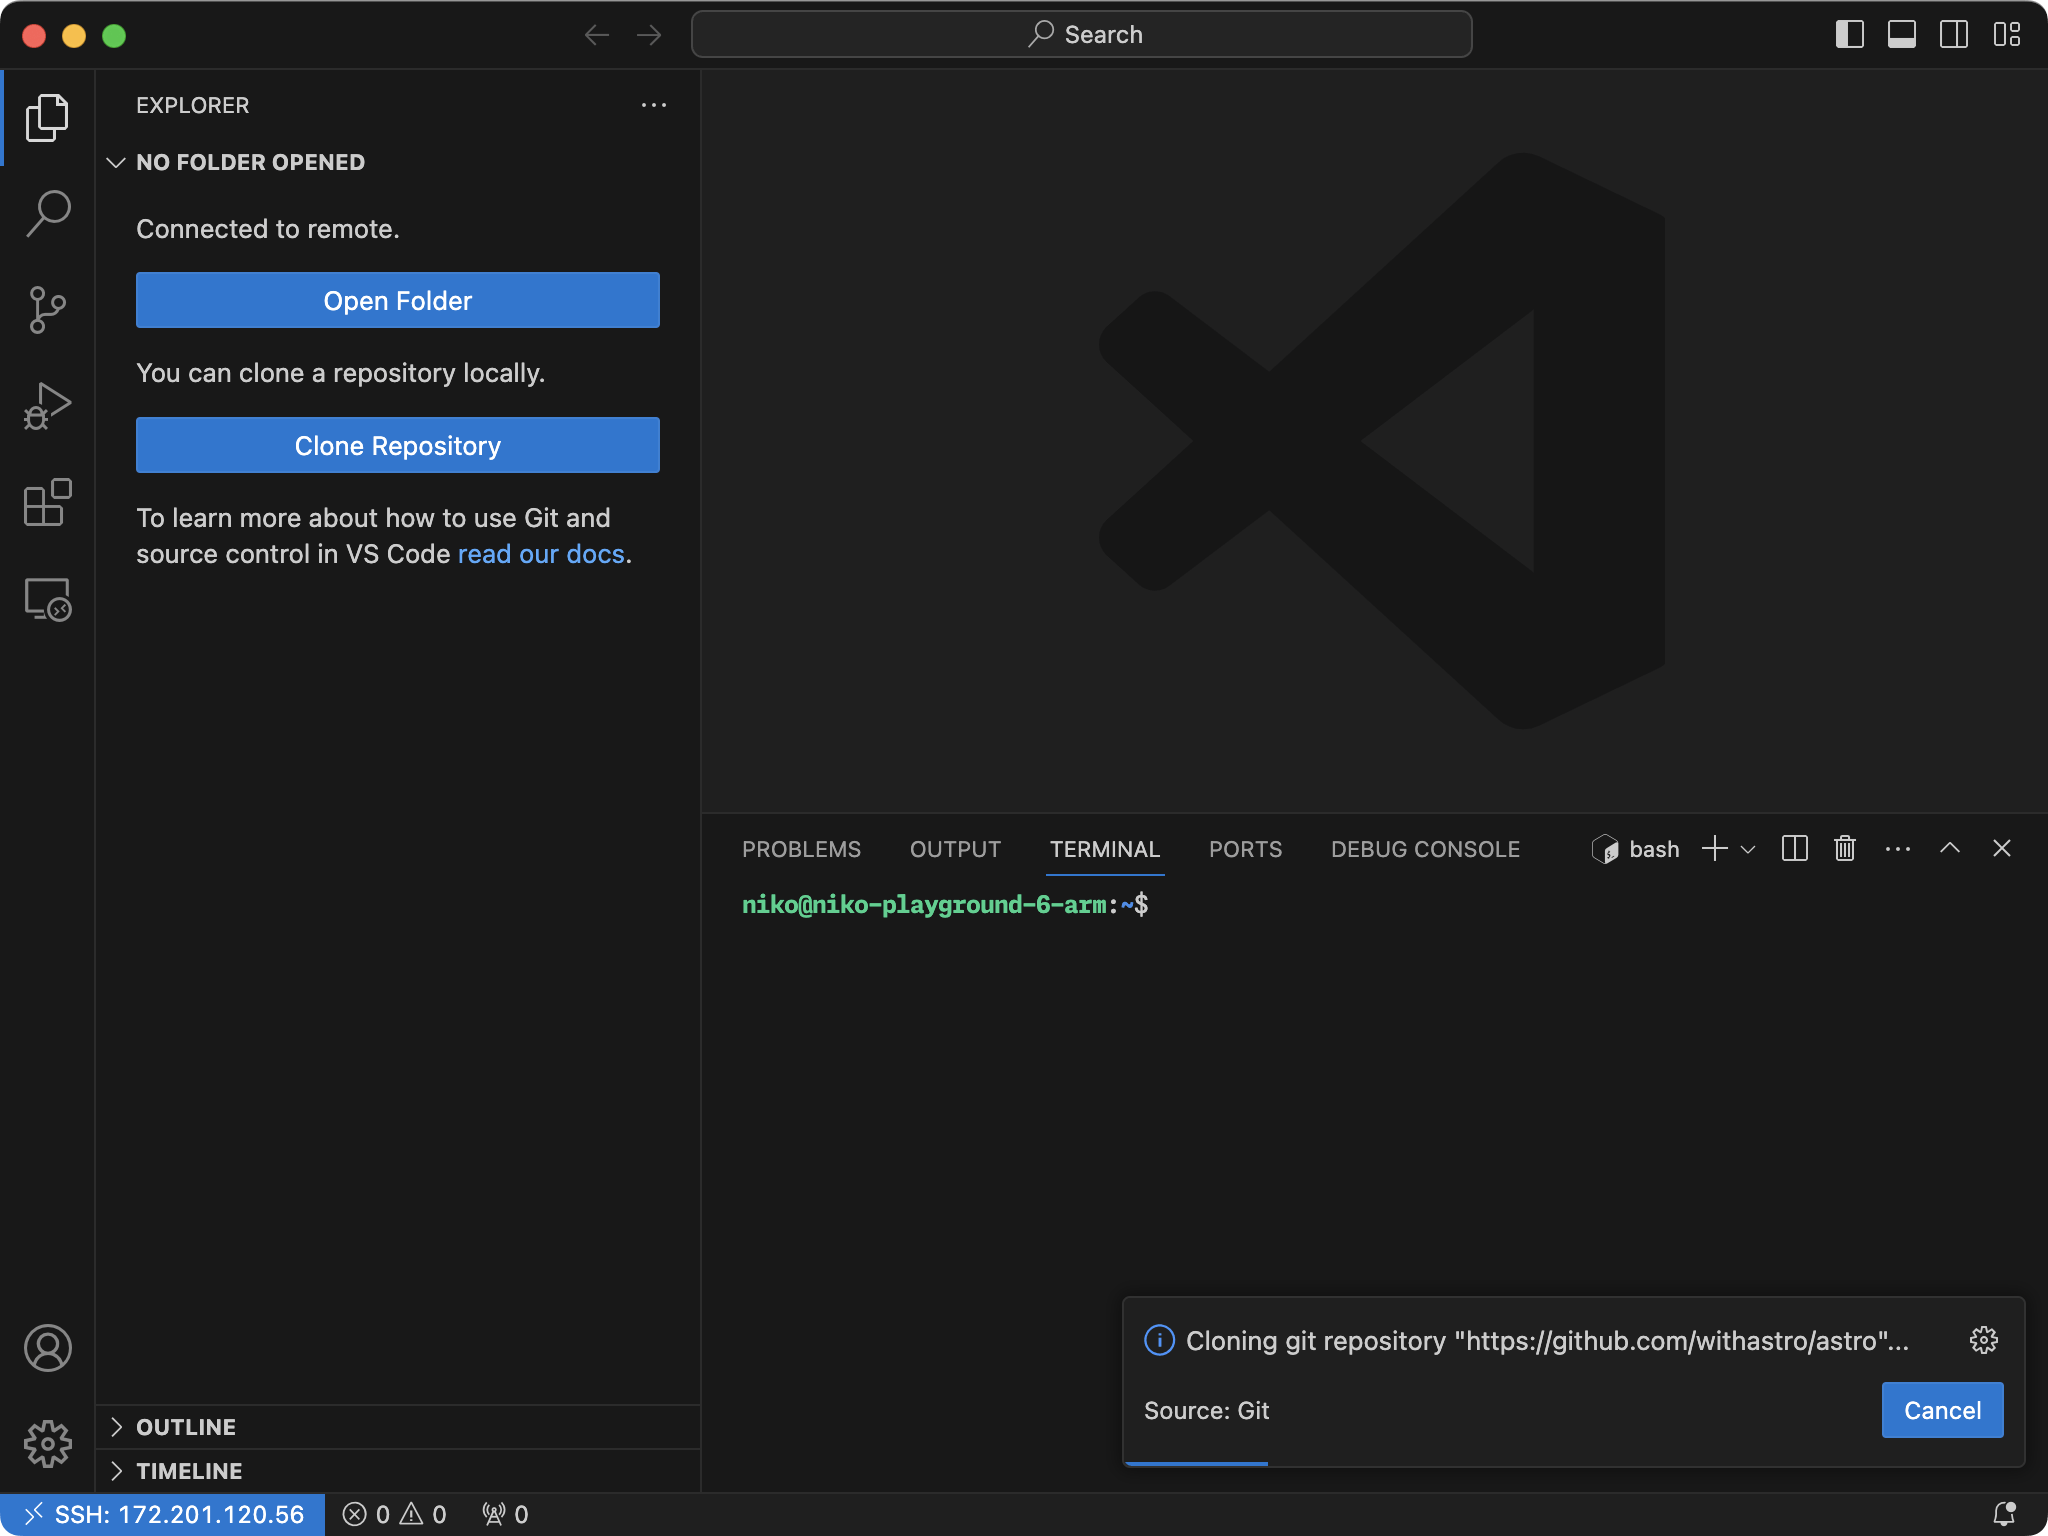The width and height of the screenshot is (2048, 1536).
Task: Toggle the secondary side bar layout icon
Action: click(x=1954, y=35)
